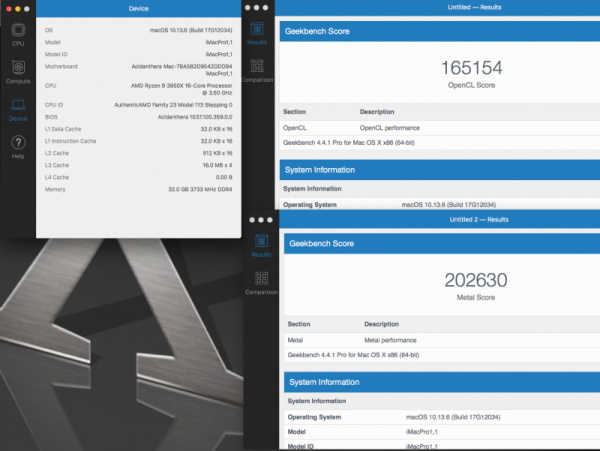The image size is (600, 451).
Task: Open the CPU section in Device window sidebar
Action: [x=18, y=34]
